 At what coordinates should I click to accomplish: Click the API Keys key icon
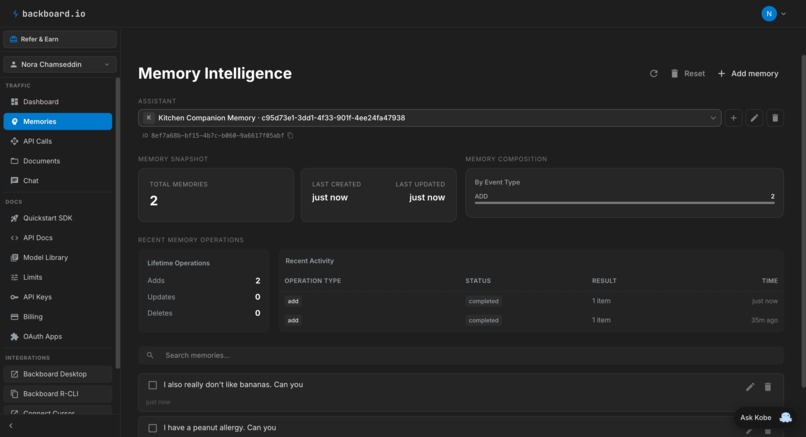tap(14, 297)
